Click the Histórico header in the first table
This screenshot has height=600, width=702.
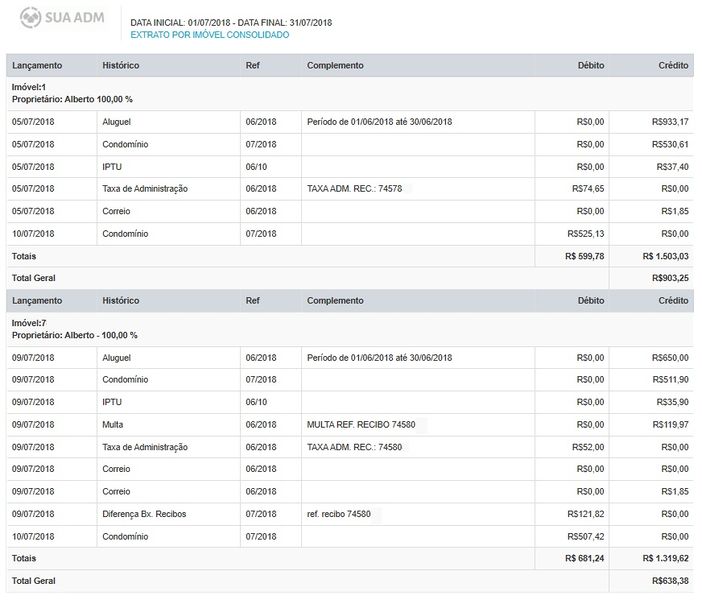120,65
